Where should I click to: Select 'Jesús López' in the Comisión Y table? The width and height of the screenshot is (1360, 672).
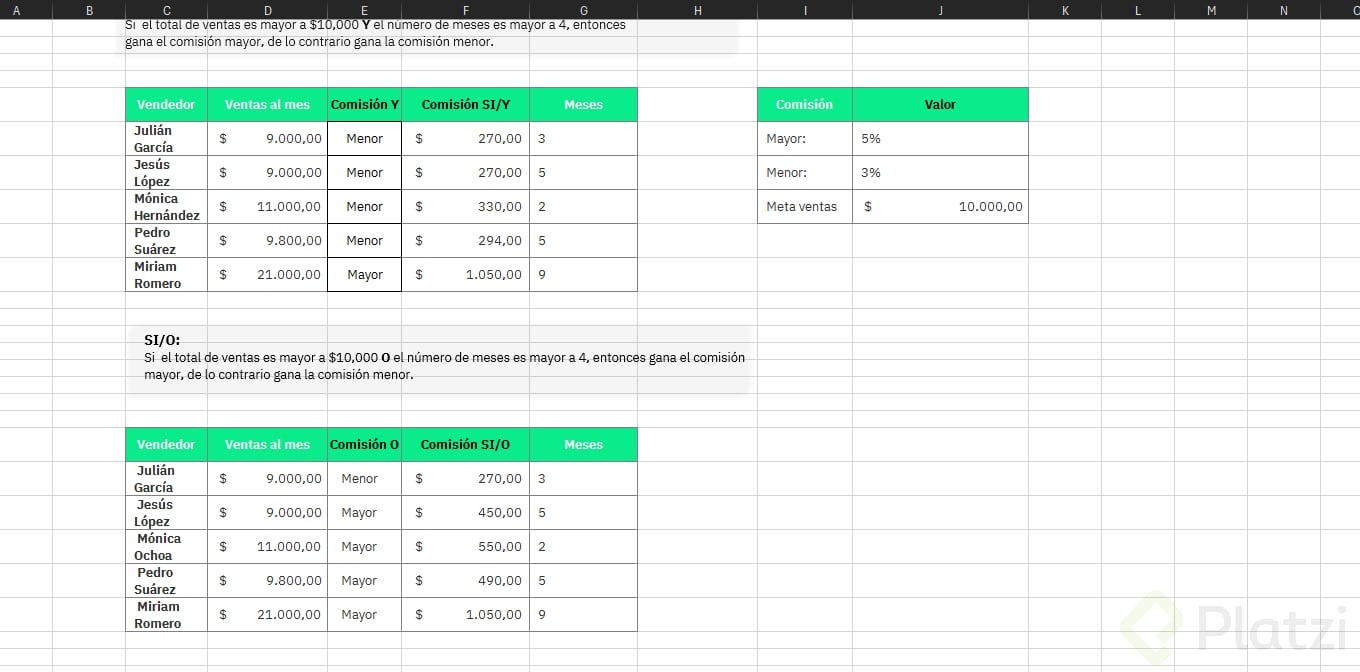pyautogui.click(x=166, y=173)
